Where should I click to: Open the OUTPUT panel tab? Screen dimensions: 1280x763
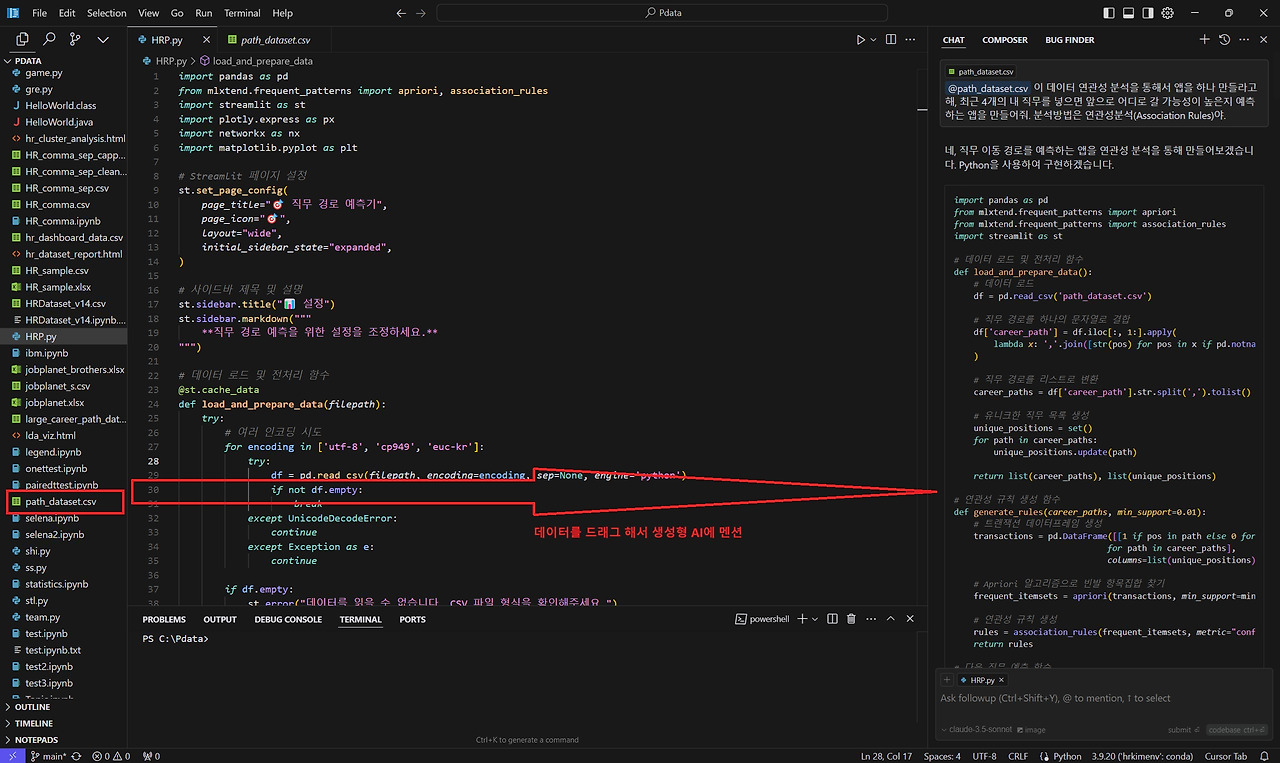220,619
